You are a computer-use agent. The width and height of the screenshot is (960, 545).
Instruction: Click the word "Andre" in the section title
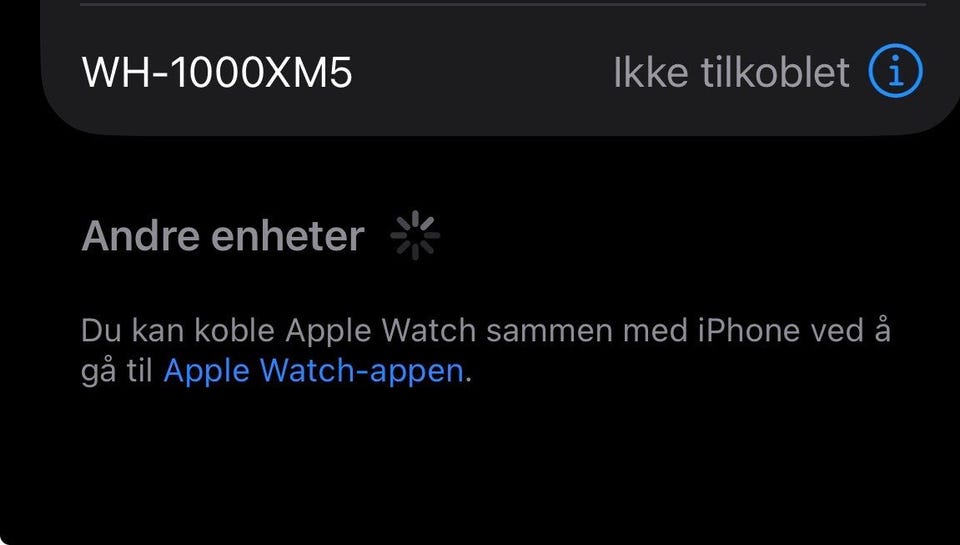tap(141, 236)
